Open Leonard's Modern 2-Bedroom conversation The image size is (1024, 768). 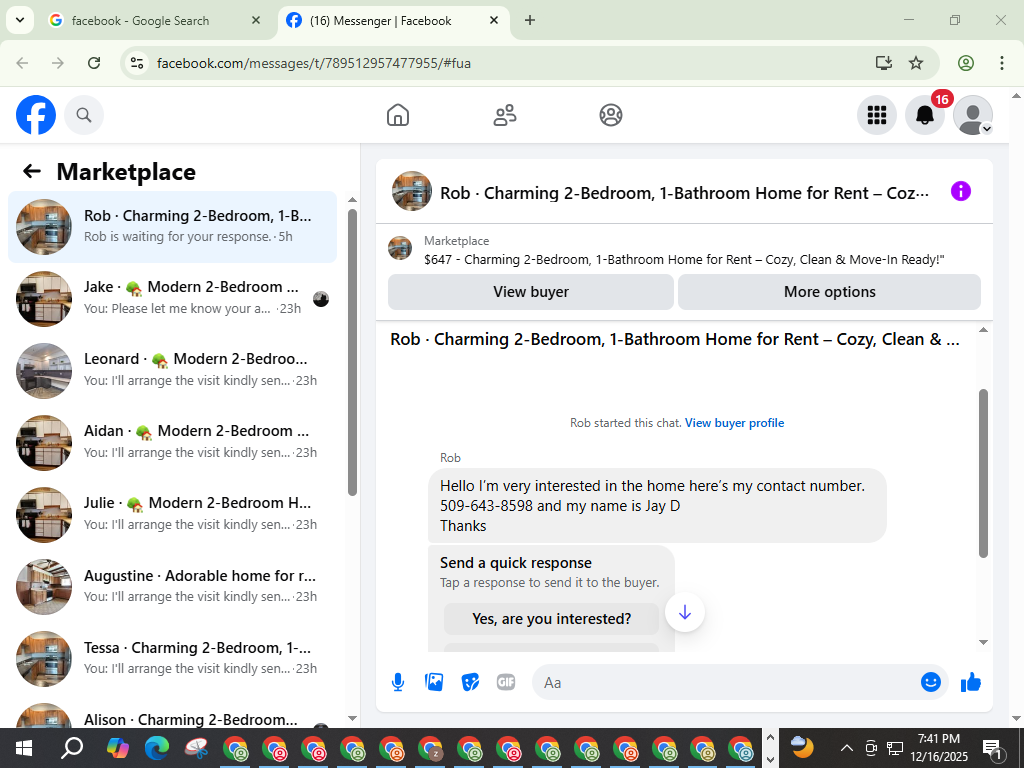(x=172, y=370)
